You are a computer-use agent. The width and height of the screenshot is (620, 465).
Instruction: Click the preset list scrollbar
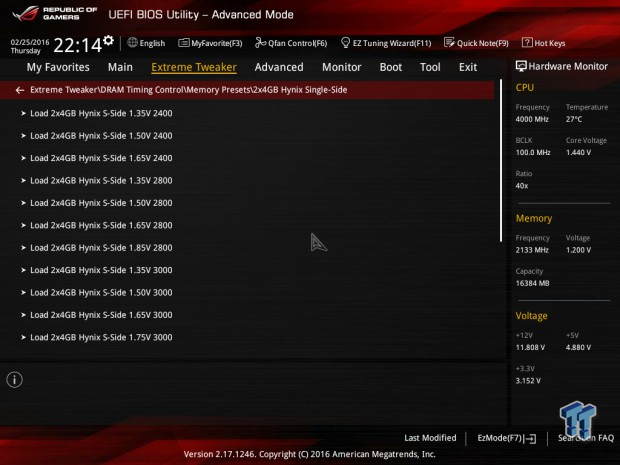pyautogui.click(x=501, y=161)
